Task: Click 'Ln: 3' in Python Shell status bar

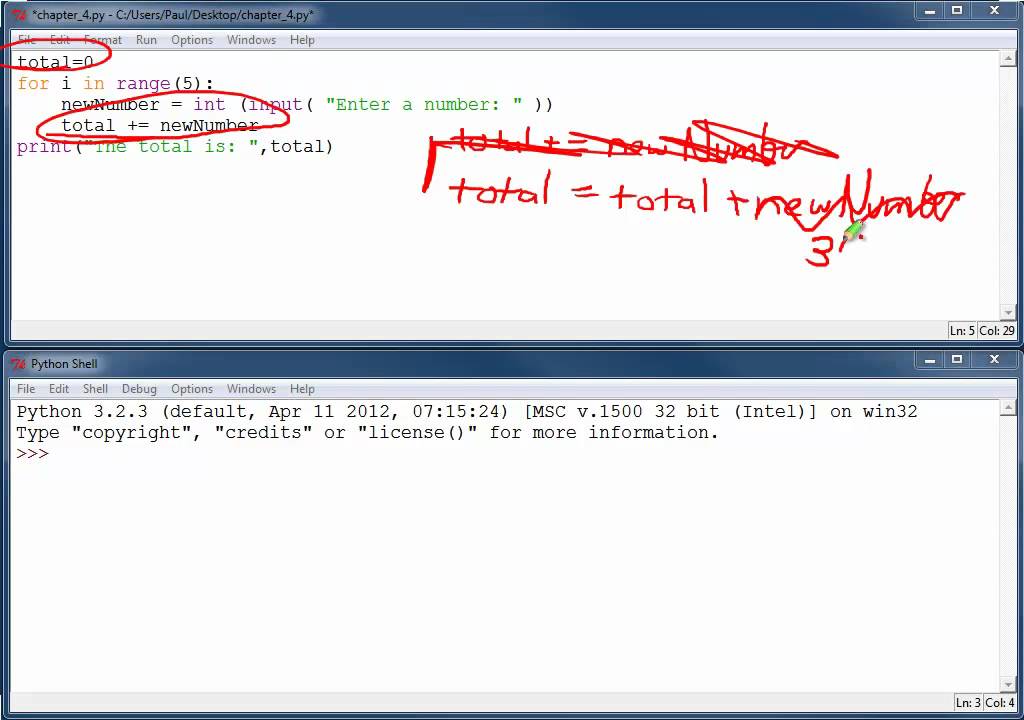Action: click(968, 702)
